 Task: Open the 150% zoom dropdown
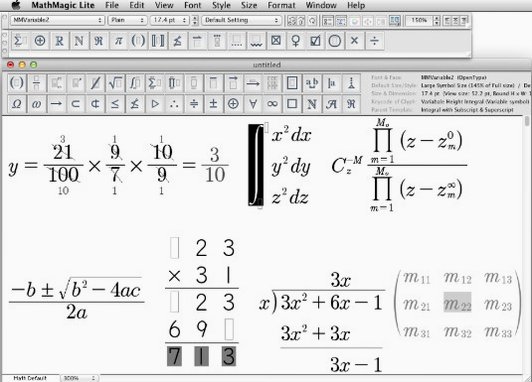[419, 20]
